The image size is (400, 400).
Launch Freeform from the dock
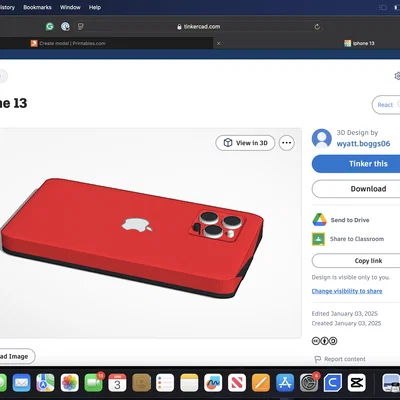point(213,382)
